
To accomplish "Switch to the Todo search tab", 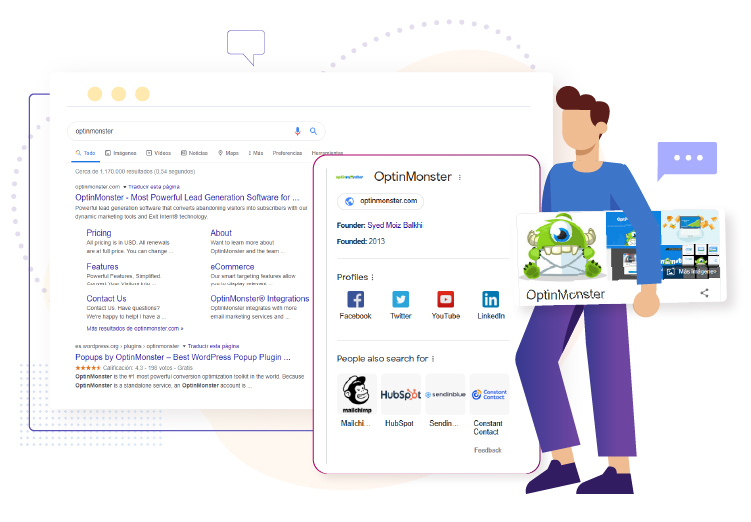I will pyautogui.click(x=85, y=153).
